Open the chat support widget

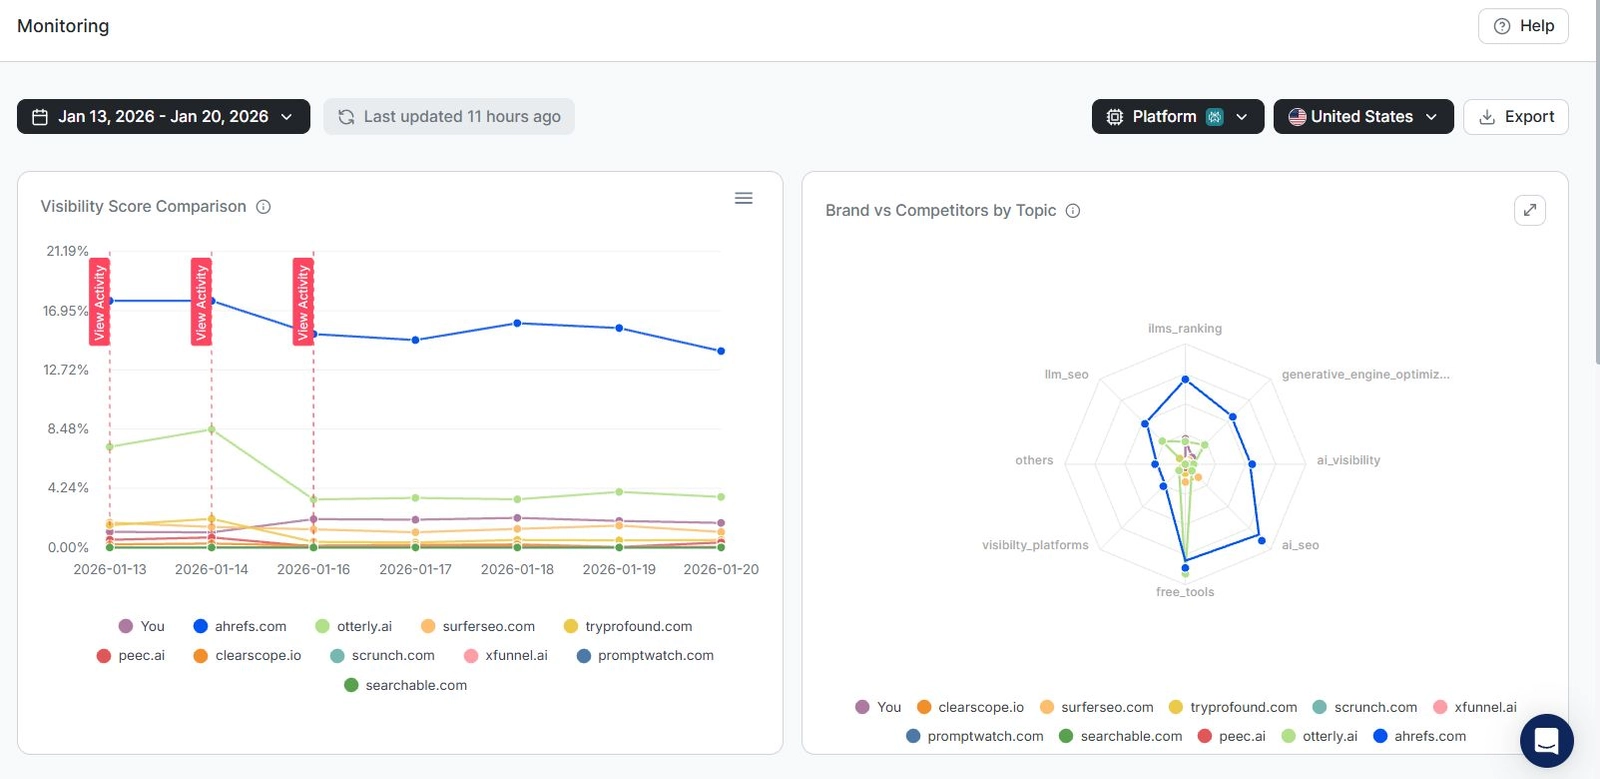pyautogui.click(x=1546, y=741)
